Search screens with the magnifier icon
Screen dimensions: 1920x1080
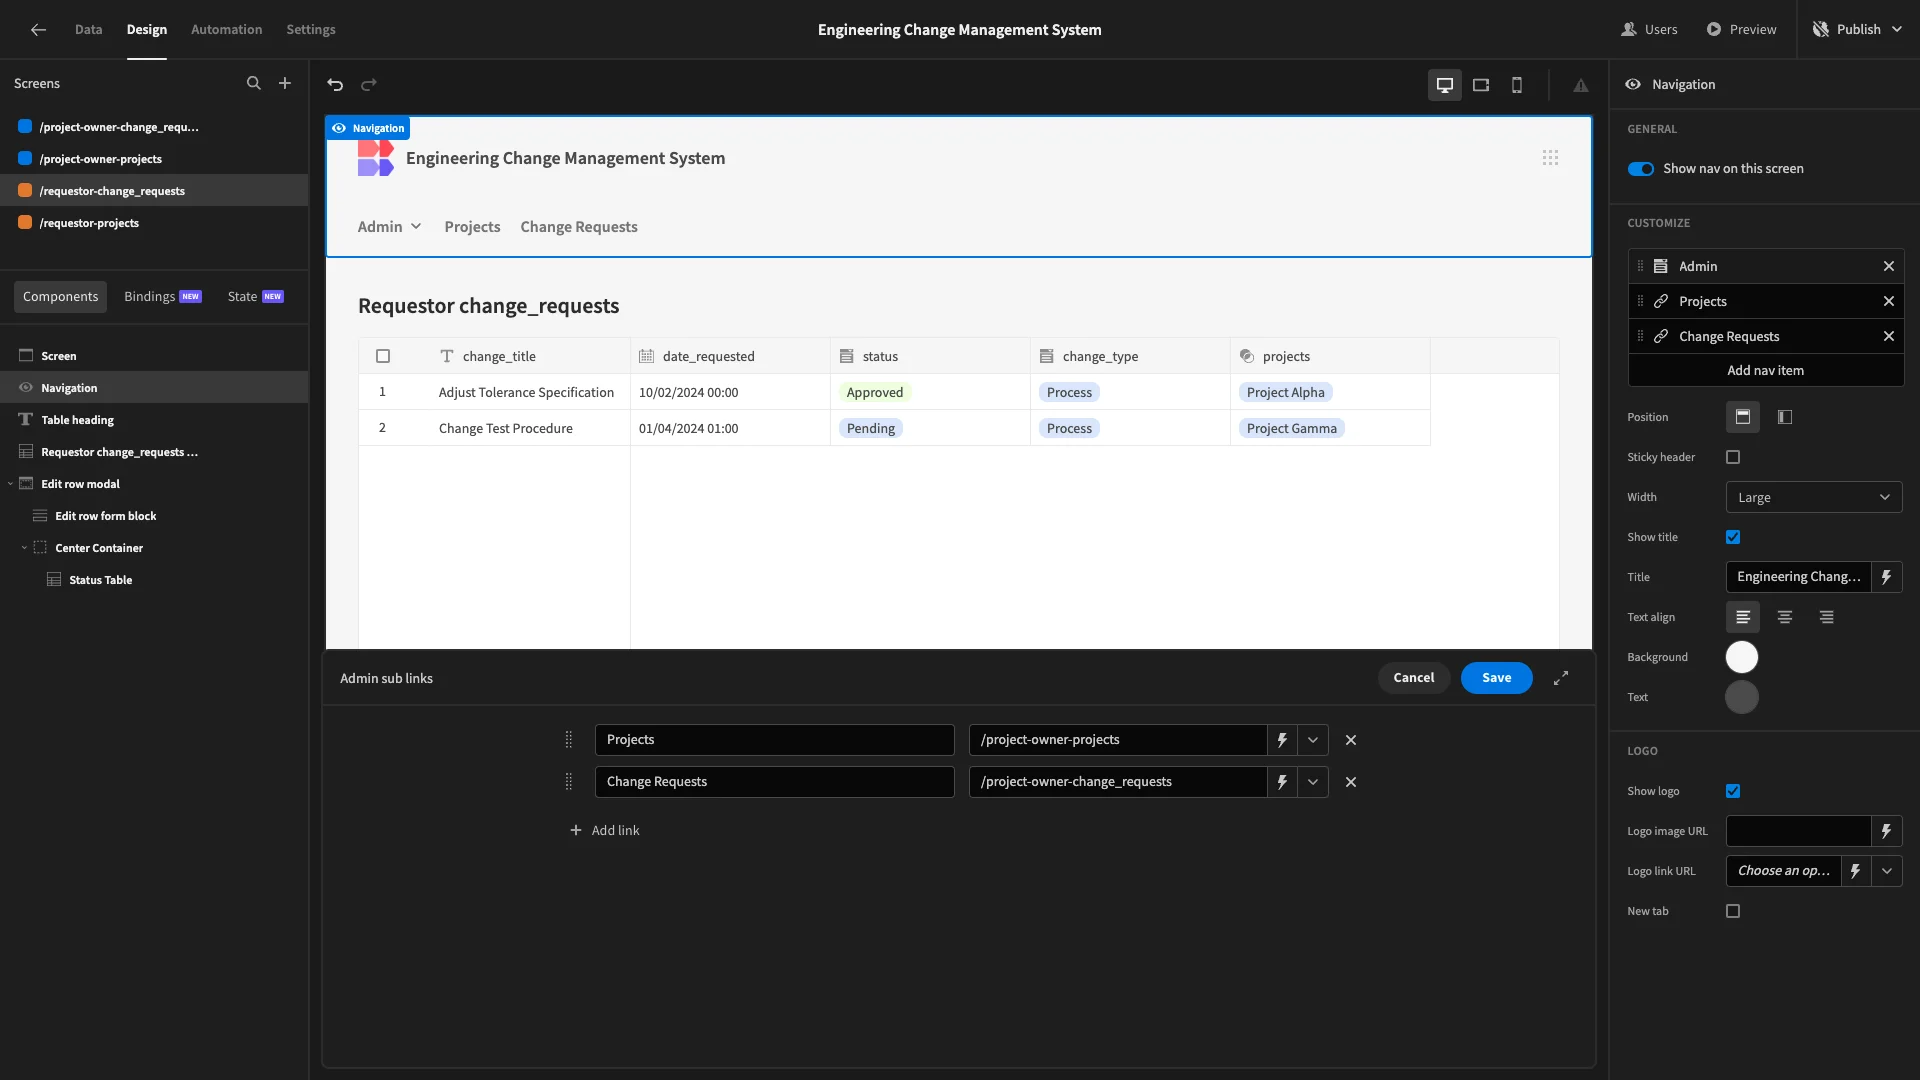(x=254, y=84)
